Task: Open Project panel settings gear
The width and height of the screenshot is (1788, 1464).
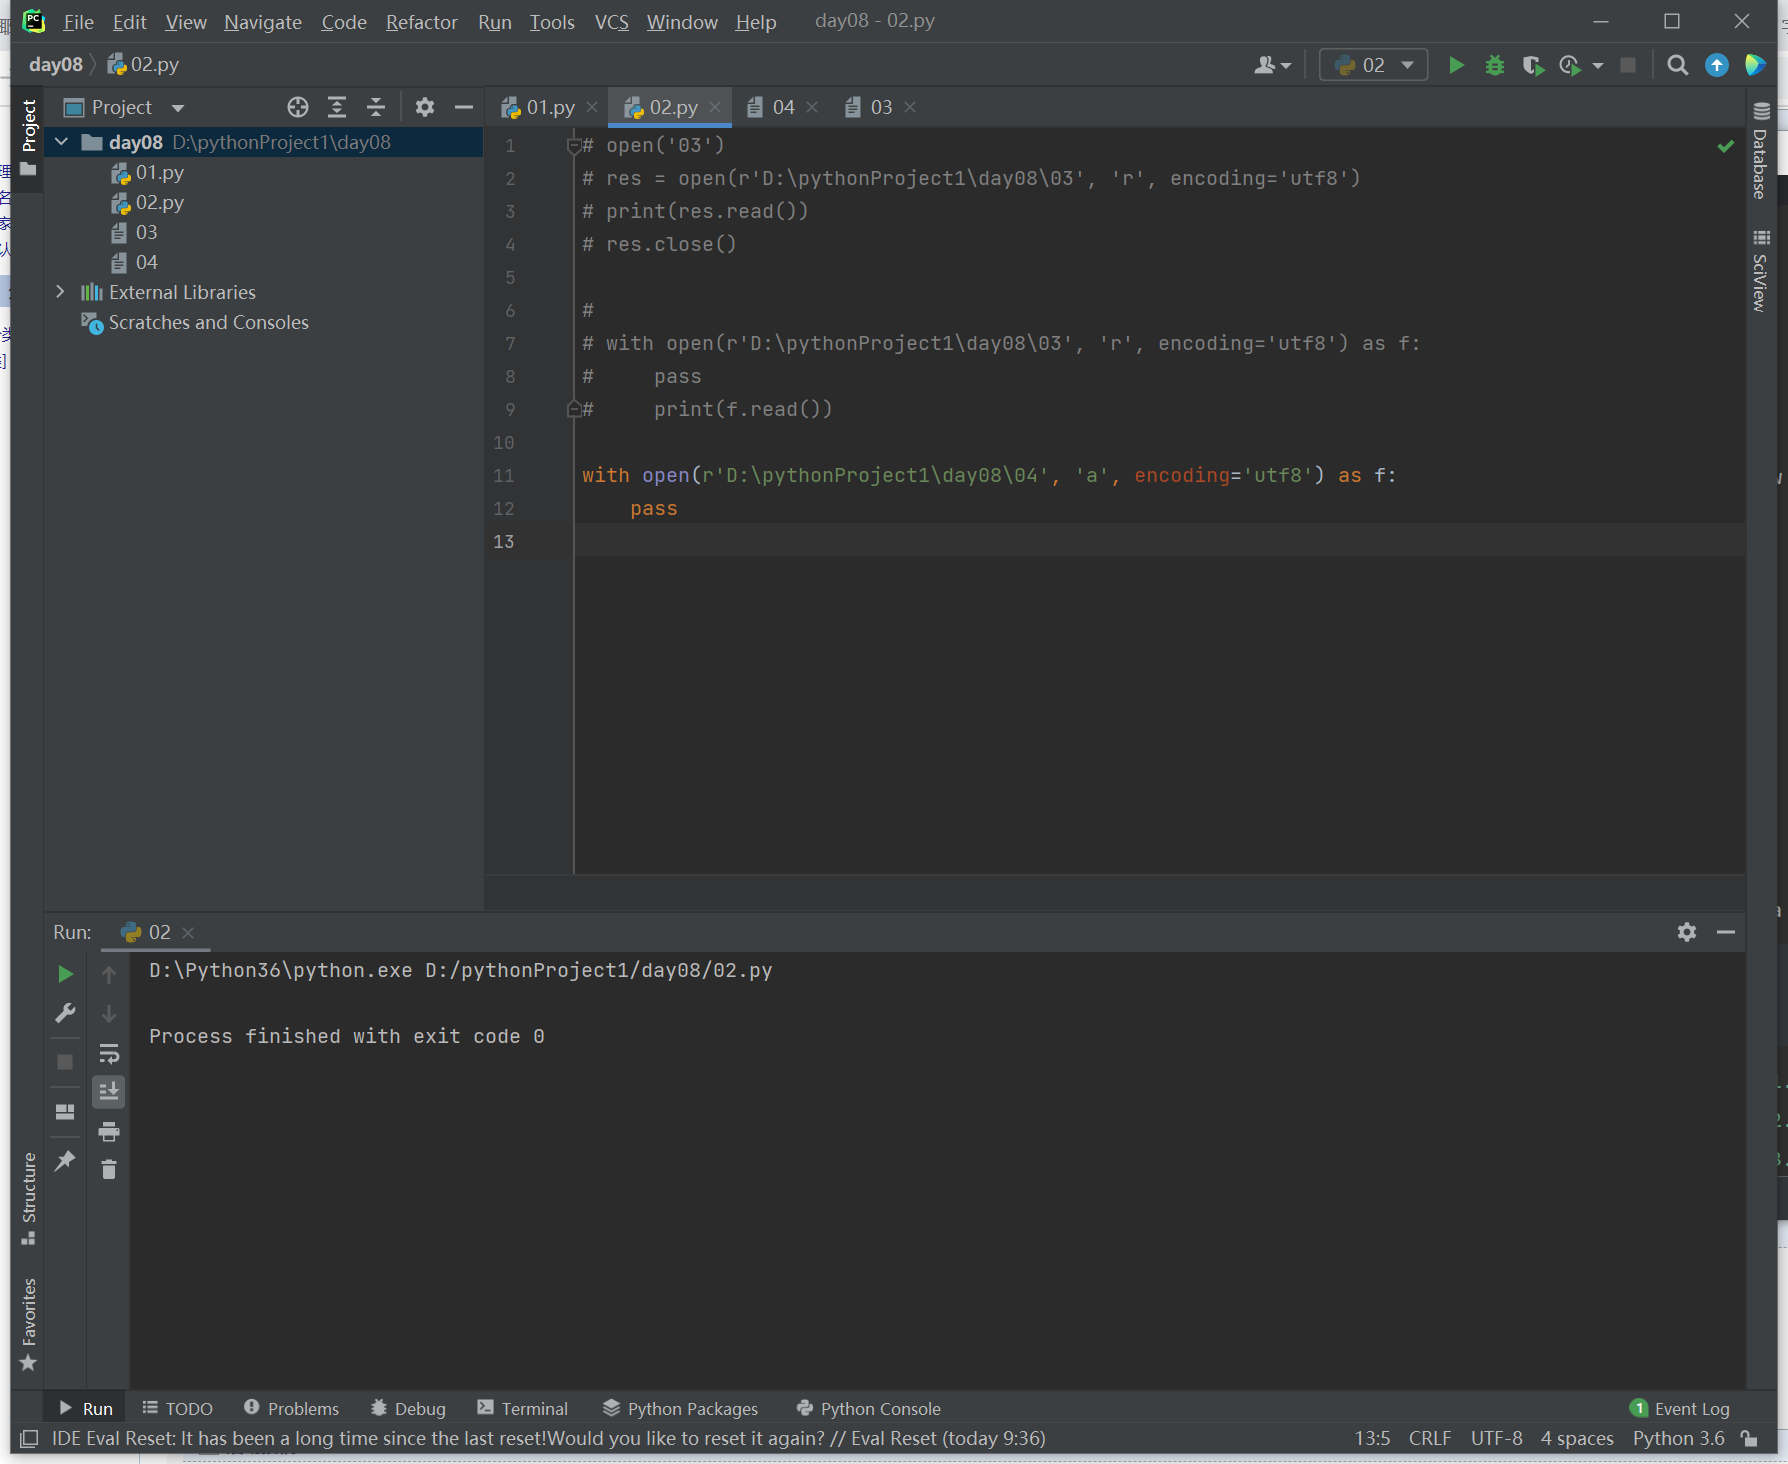Action: [x=425, y=107]
